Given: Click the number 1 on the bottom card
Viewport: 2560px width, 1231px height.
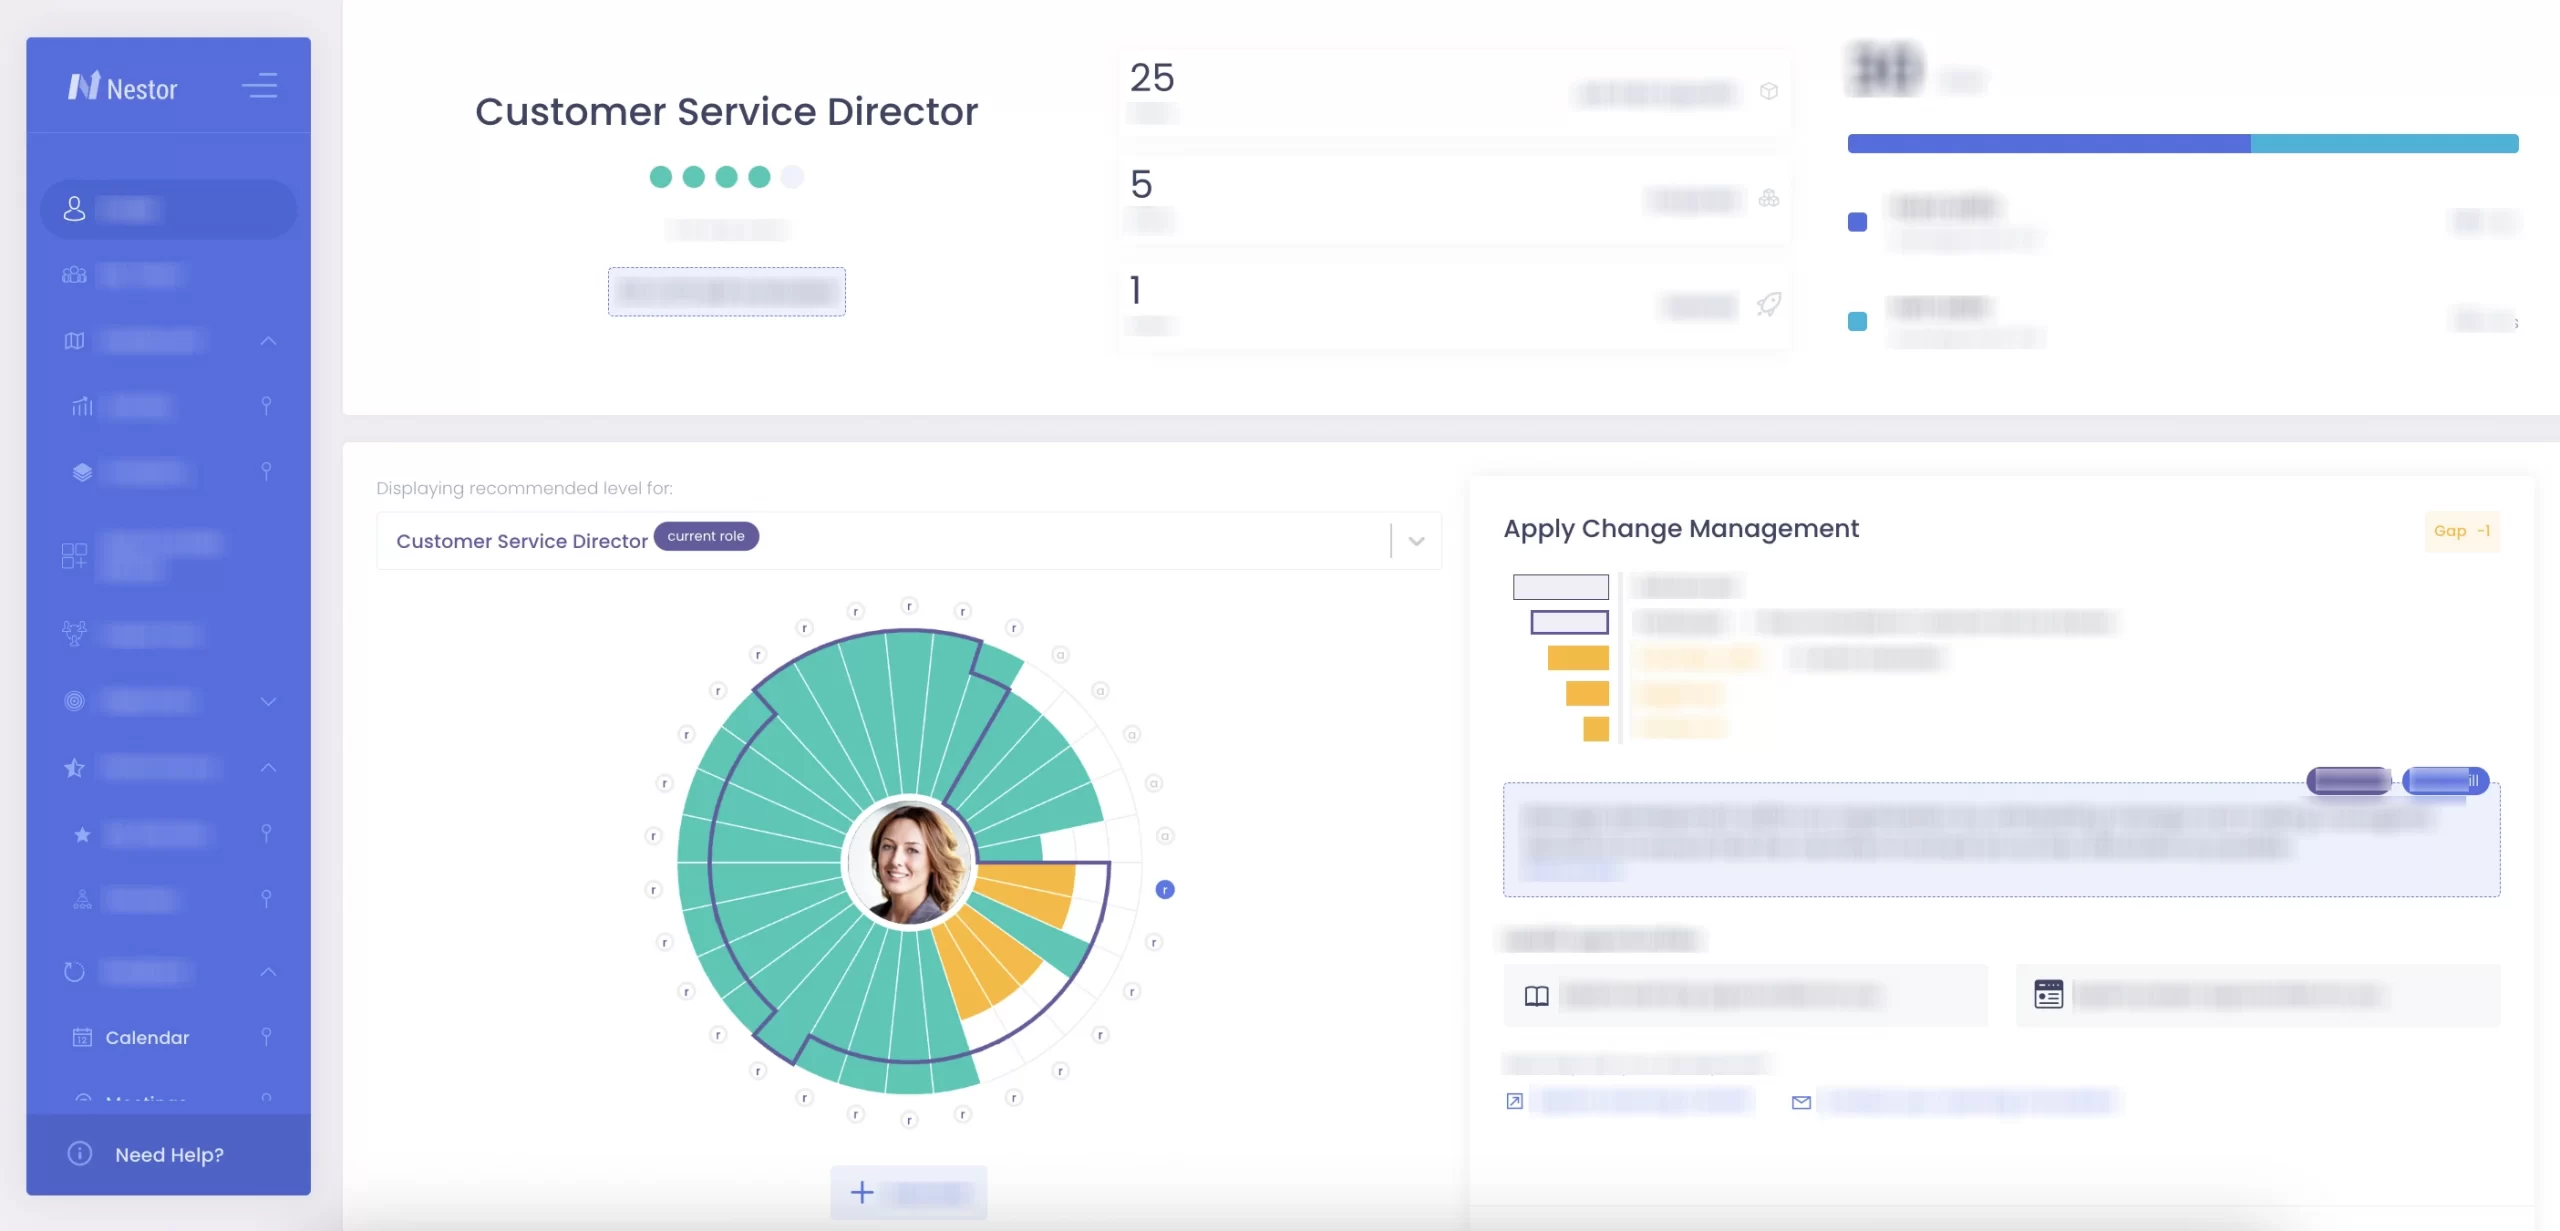Looking at the screenshot, I should (x=1136, y=290).
